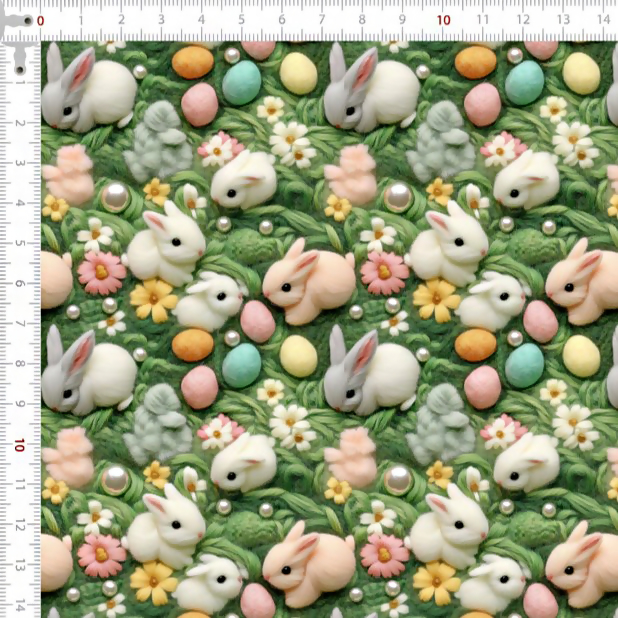The width and height of the screenshot is (618, 618).
Task: Click the upper peach bunny at the right edge
Action: 584,281
